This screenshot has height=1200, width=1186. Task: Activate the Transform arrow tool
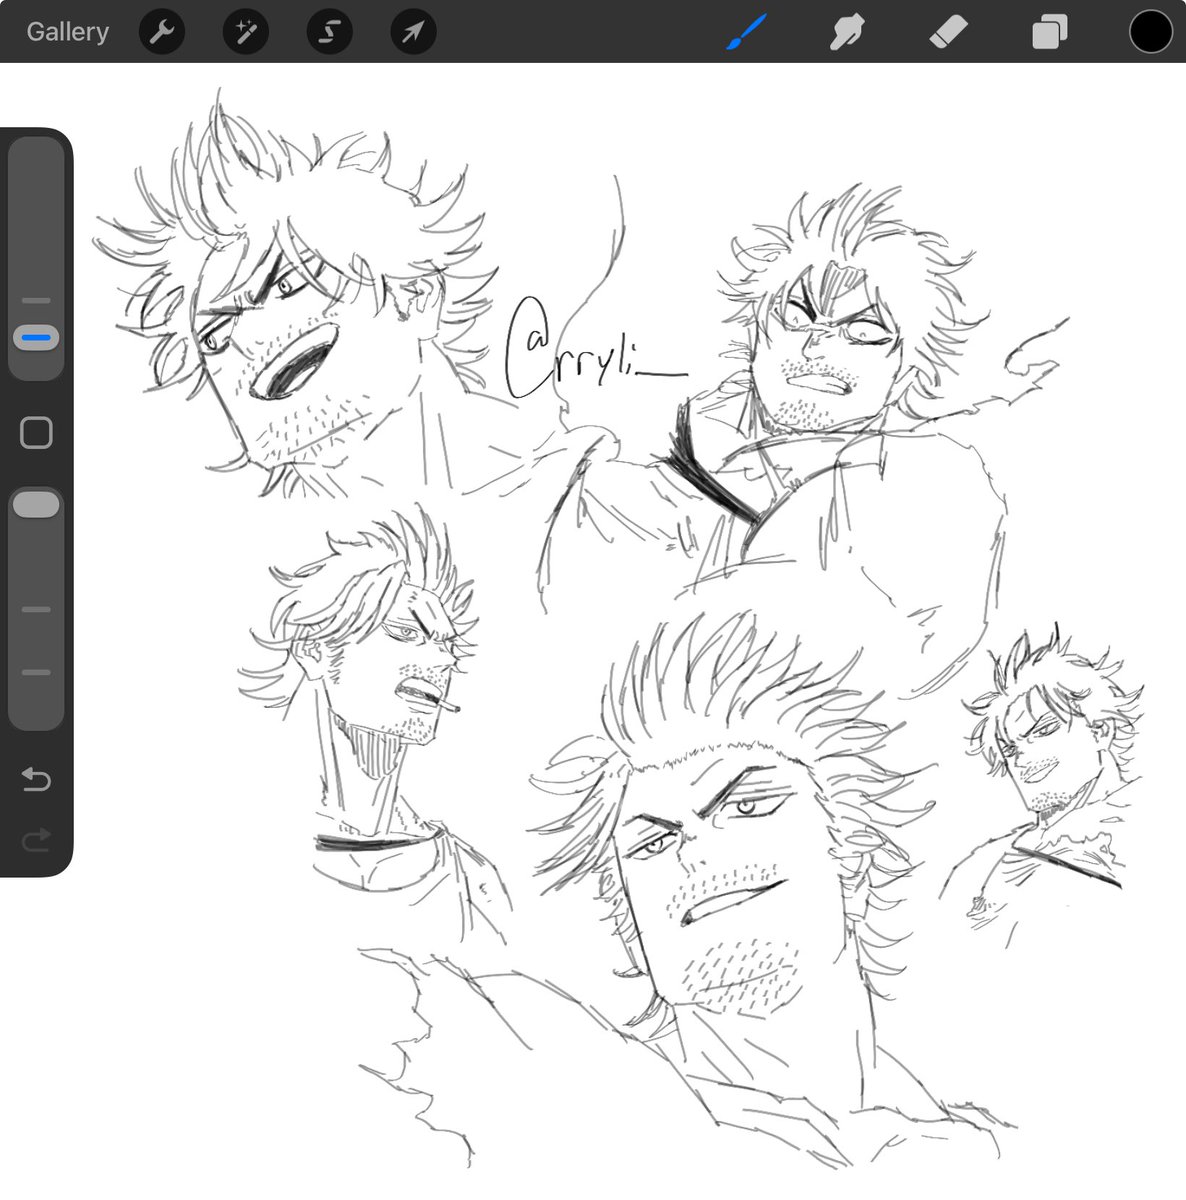(x=413, y=32)
